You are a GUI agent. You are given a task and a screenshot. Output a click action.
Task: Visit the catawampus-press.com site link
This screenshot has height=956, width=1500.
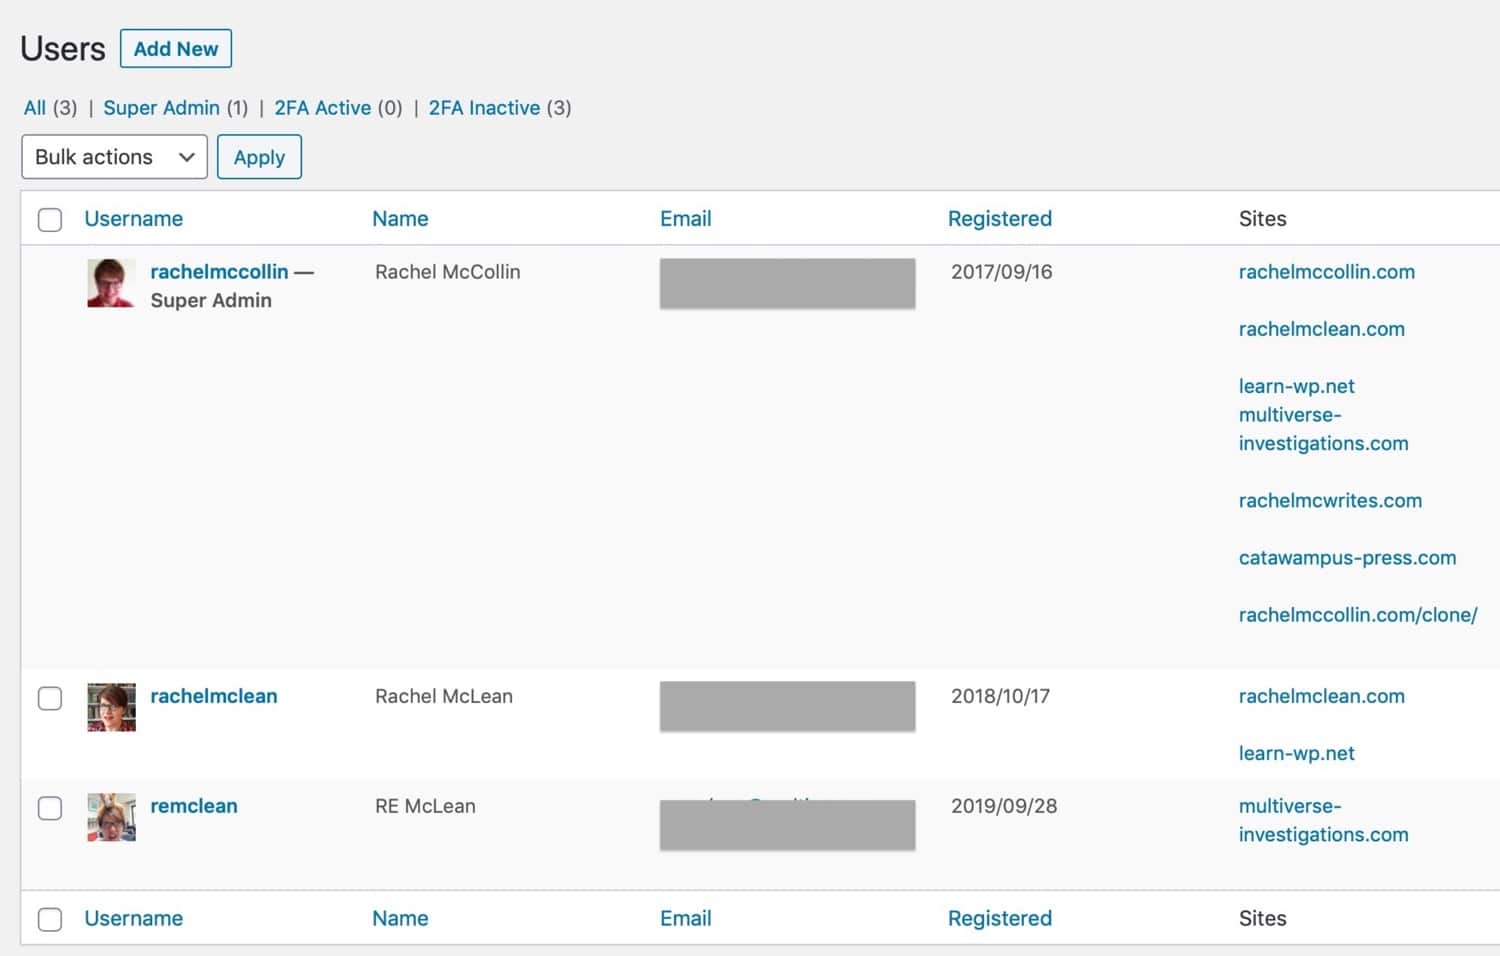point(1347,558)
